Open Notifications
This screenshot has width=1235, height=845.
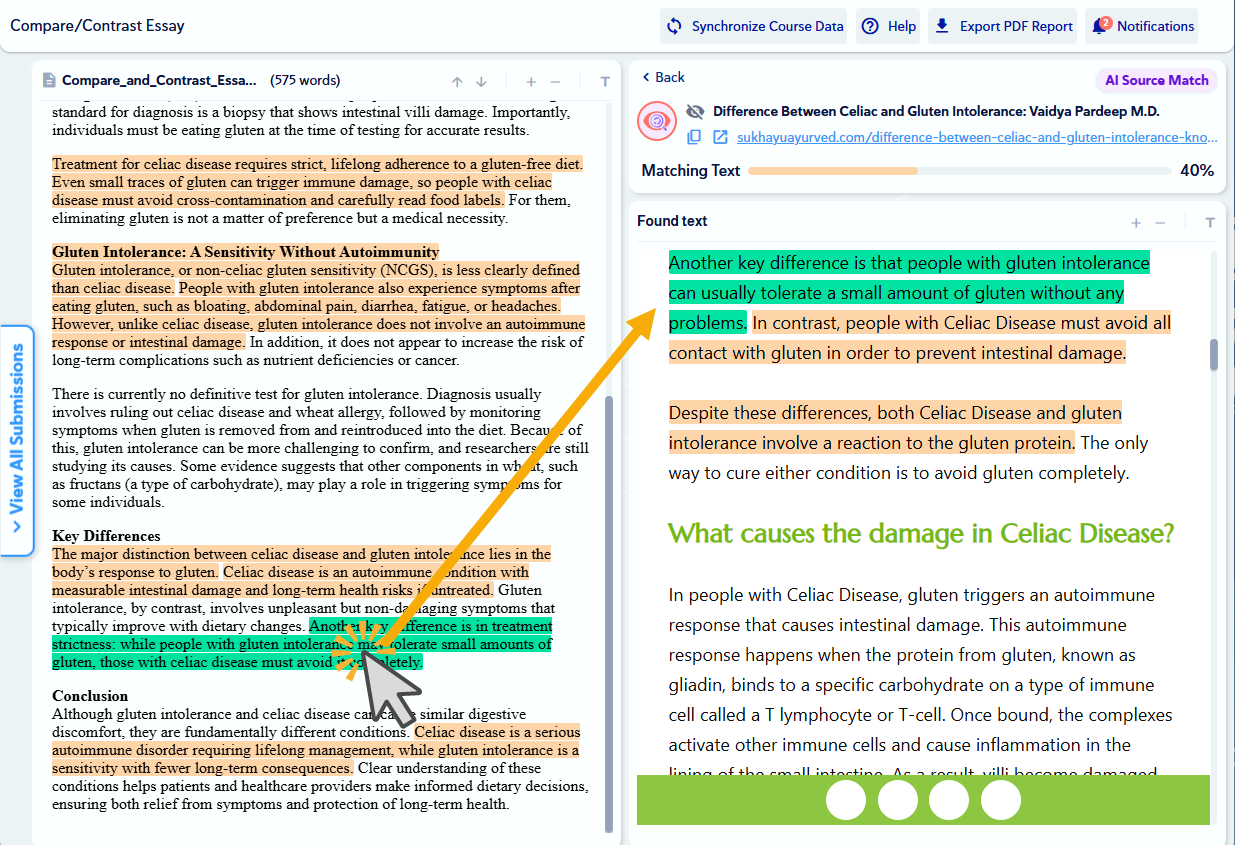point(1141,26)
